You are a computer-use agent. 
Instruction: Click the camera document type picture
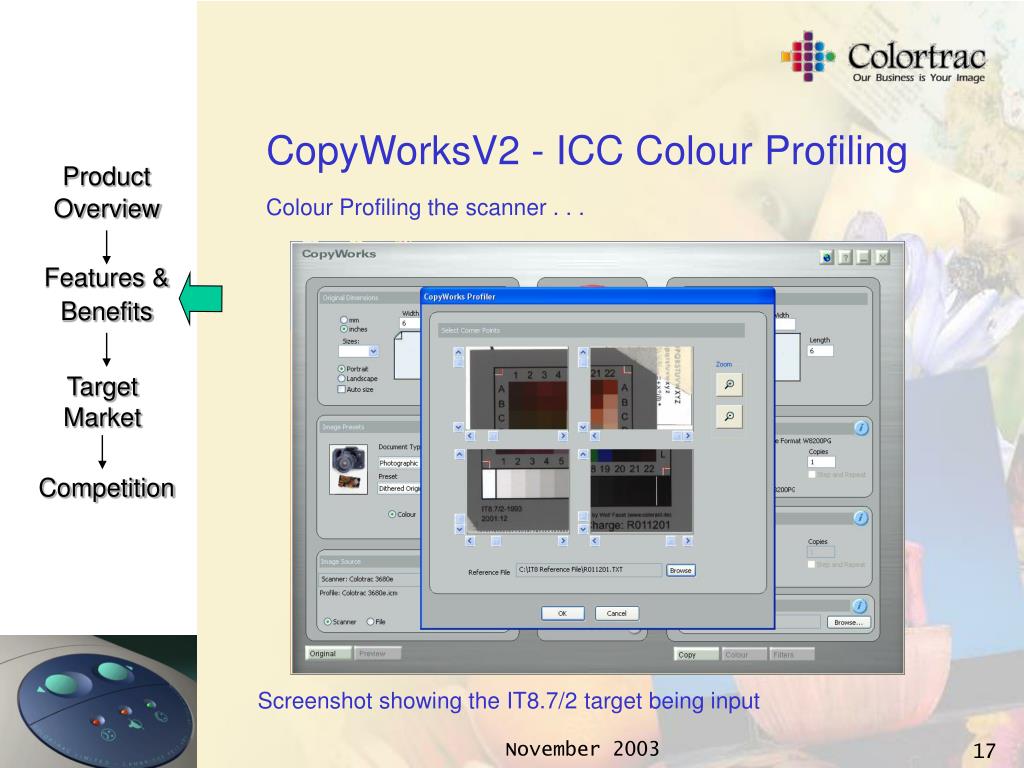[x=348, y=469]
